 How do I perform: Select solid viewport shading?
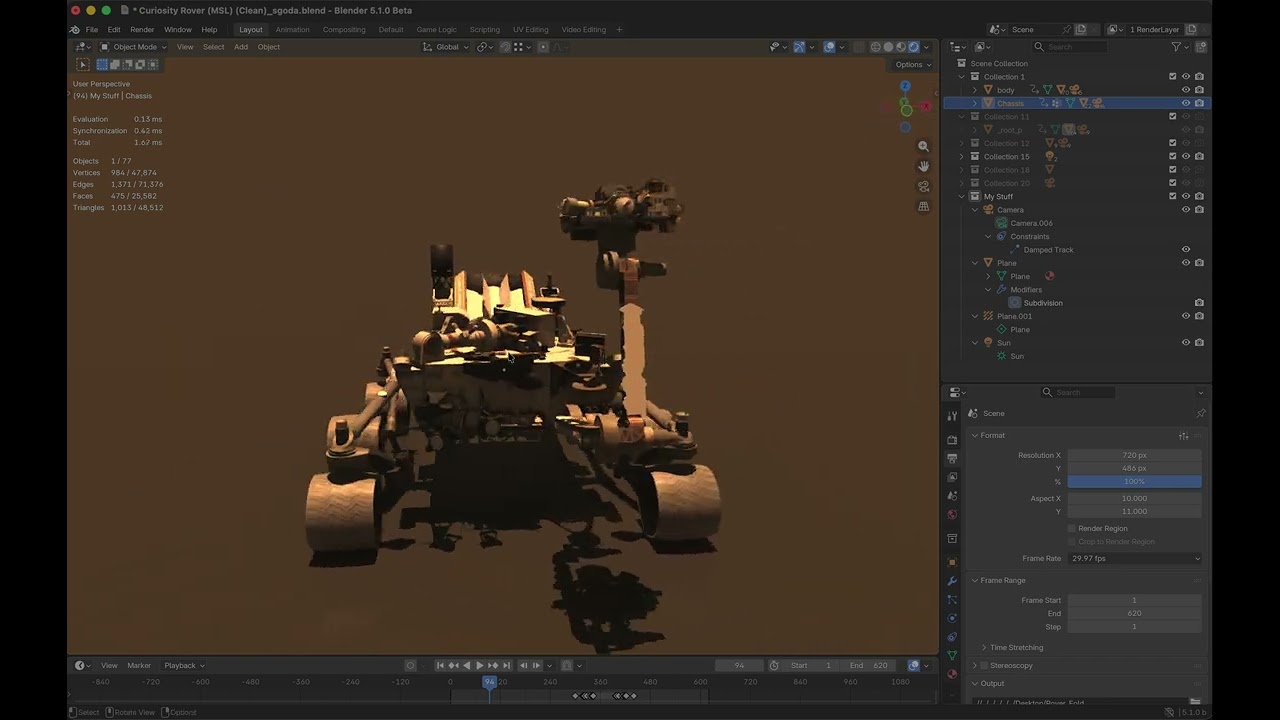point(888,47)
